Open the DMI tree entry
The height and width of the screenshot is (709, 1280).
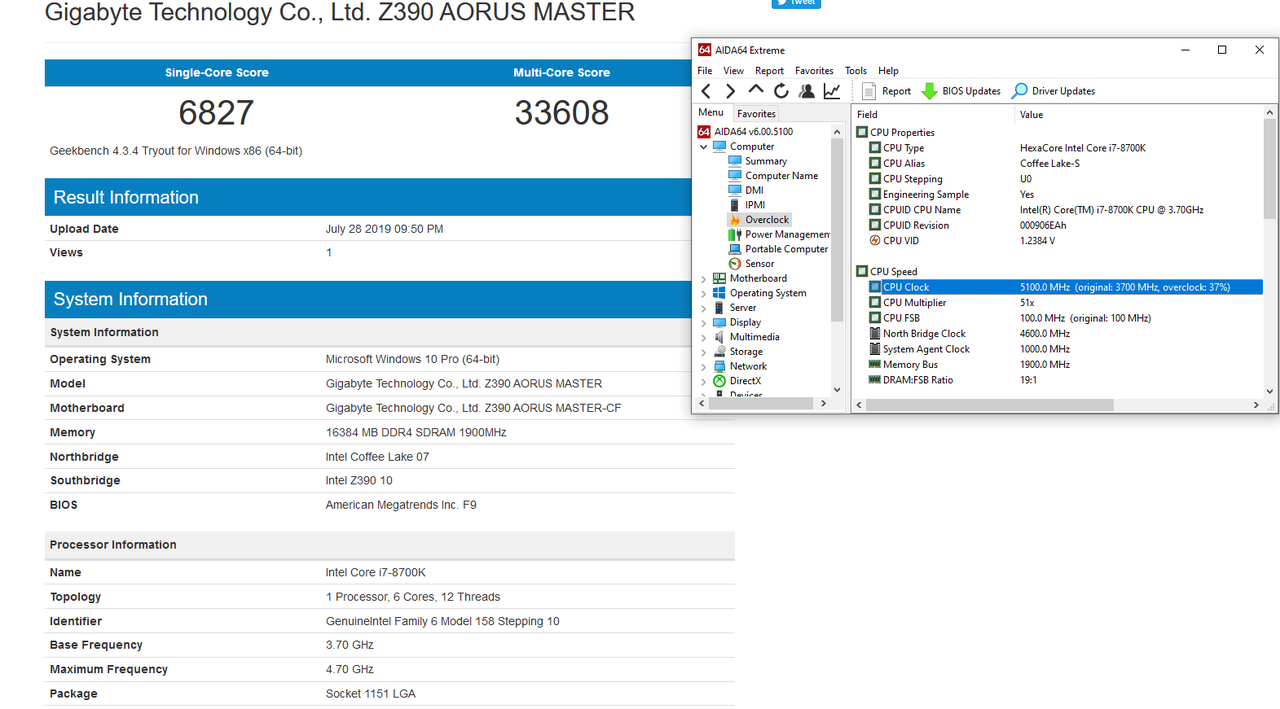click(x=745, y=190)
